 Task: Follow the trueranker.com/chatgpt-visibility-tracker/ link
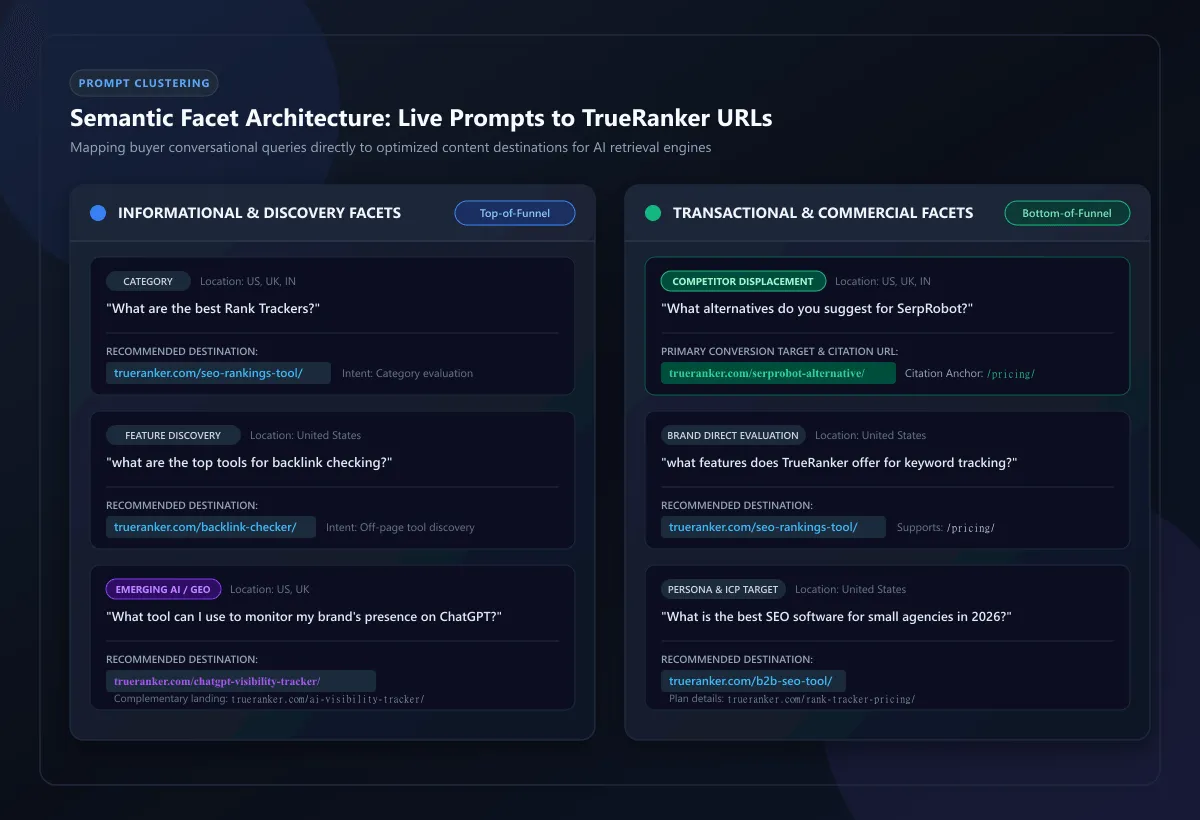241,681
